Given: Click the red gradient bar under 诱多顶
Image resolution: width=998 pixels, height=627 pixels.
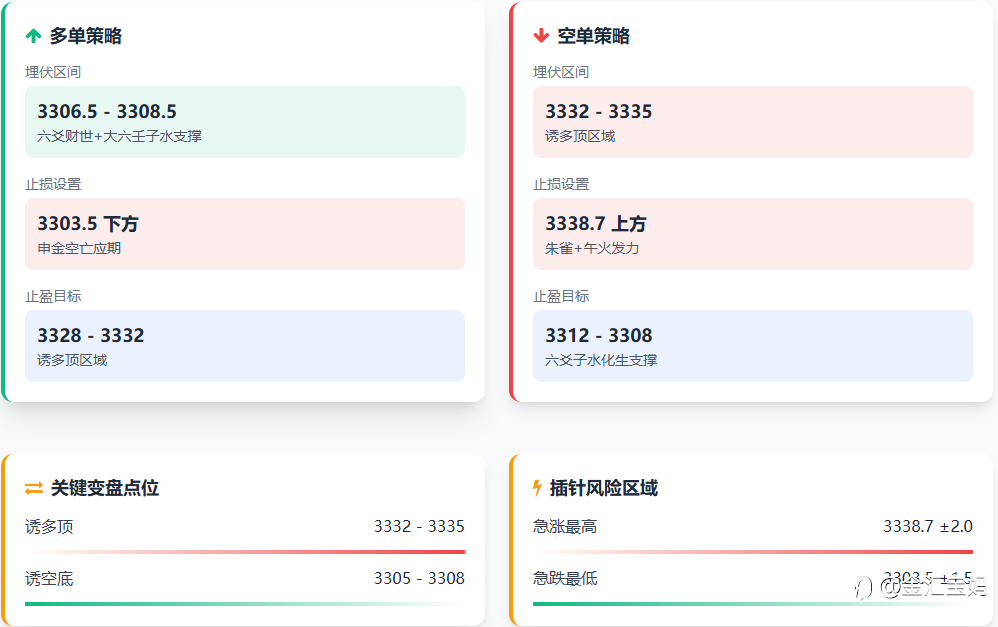Looking at the screenshot, I should click(245, 552).
